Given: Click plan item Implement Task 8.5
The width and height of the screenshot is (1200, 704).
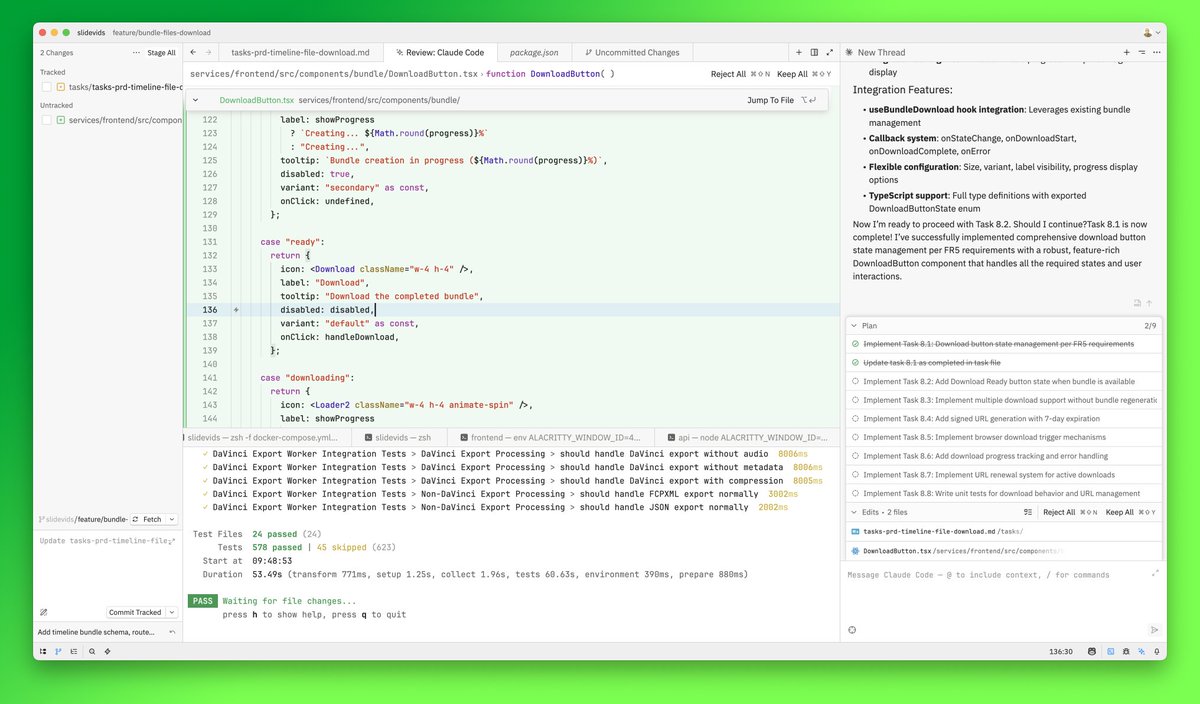Looking at the screenshot, I should (1004, 437).
